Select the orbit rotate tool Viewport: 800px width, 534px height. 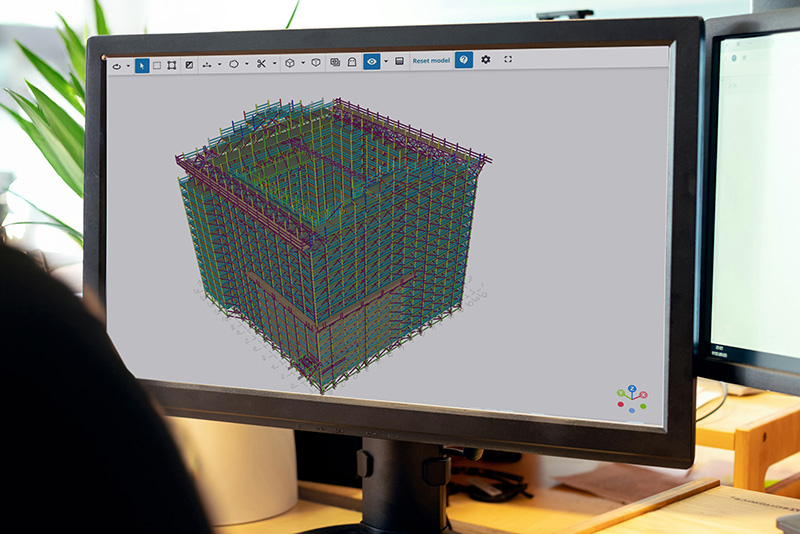click(117, 66)
